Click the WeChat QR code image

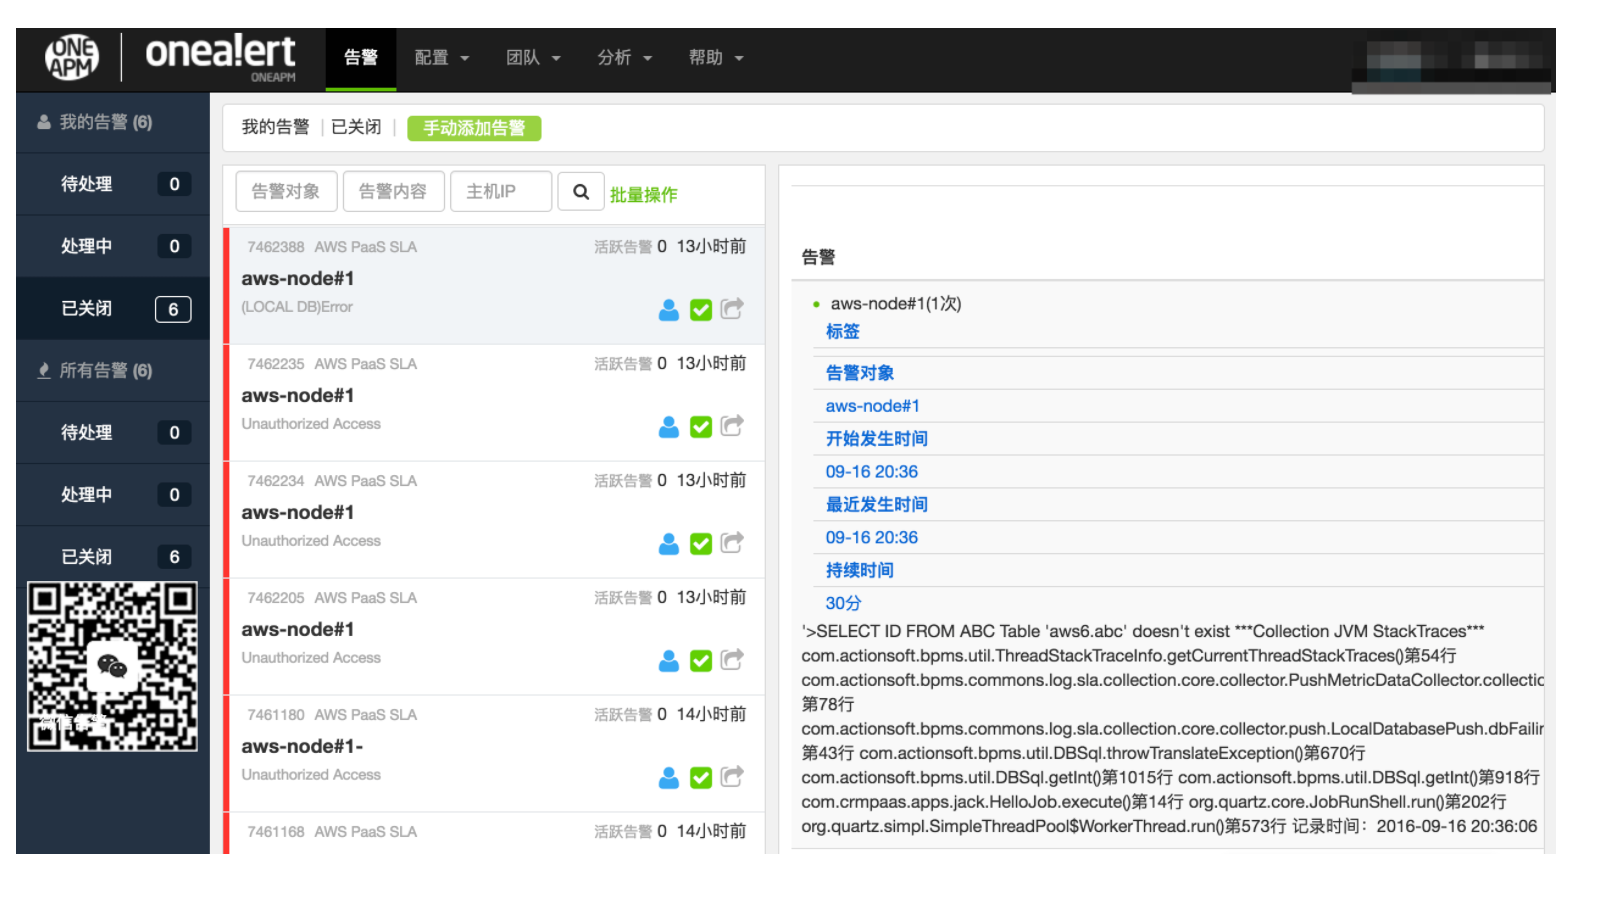point(112,666)
